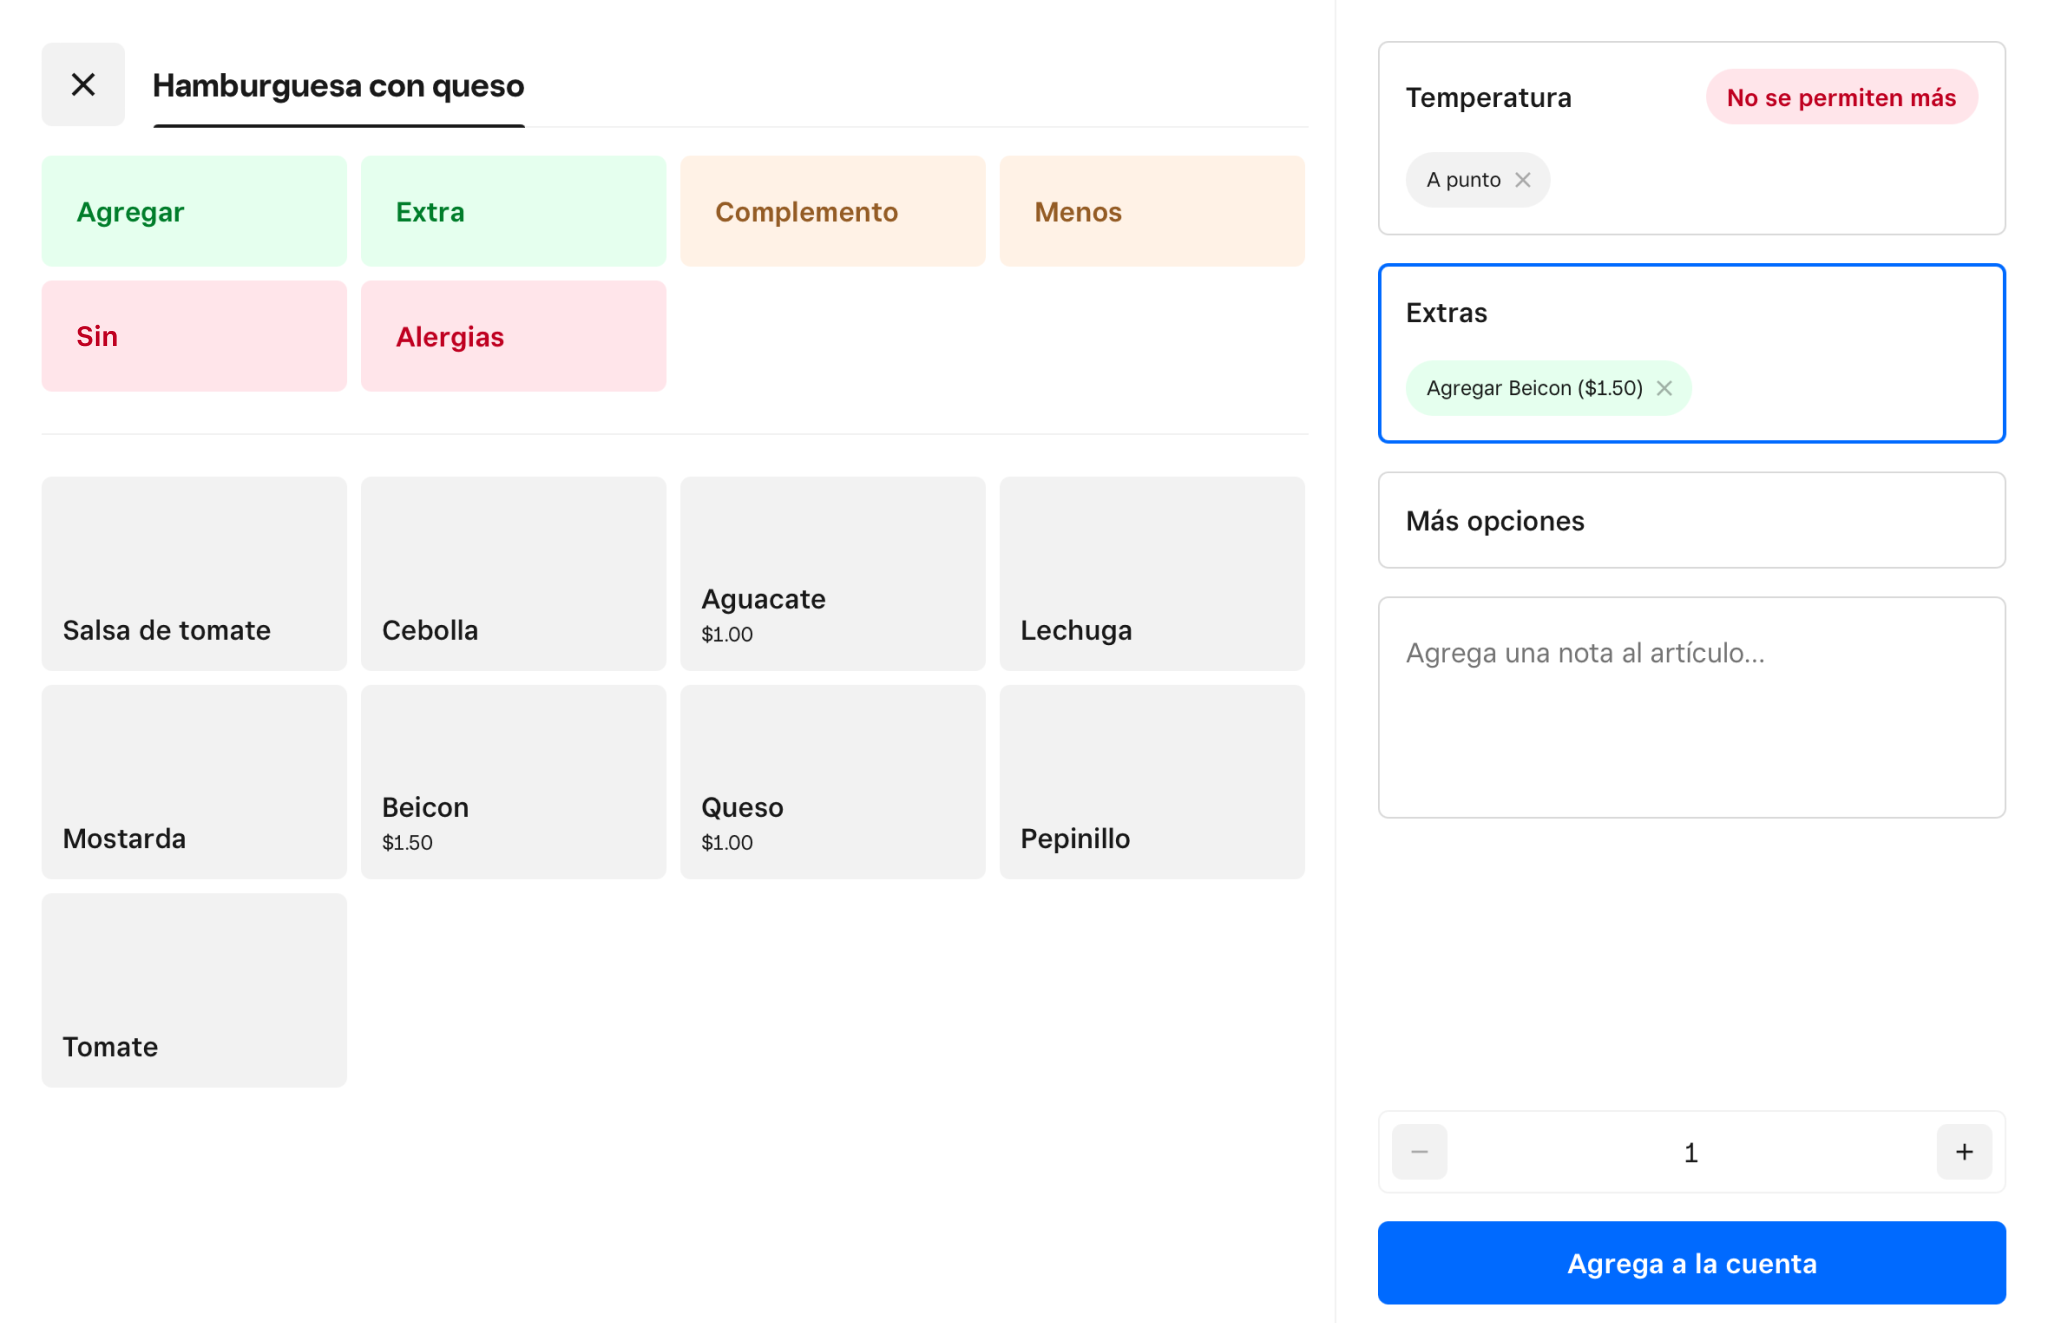This screenshot has height=1323, width=2048.
Task: Choose the Complemento modifier mode
Action: [832, 211]
